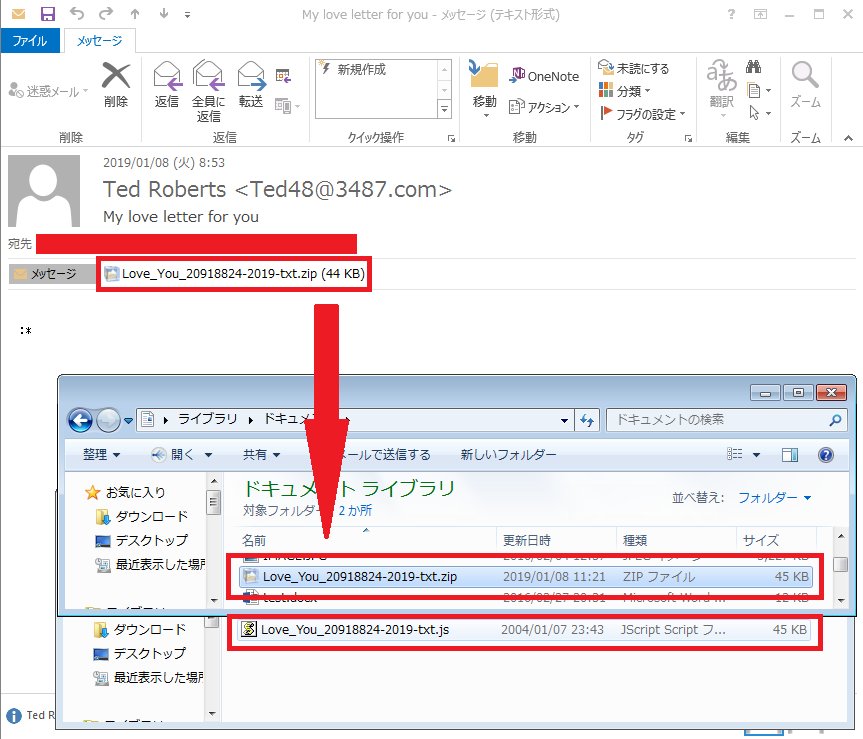Open the quick access toolbar customize dropdown

click(x=188, y=15)
